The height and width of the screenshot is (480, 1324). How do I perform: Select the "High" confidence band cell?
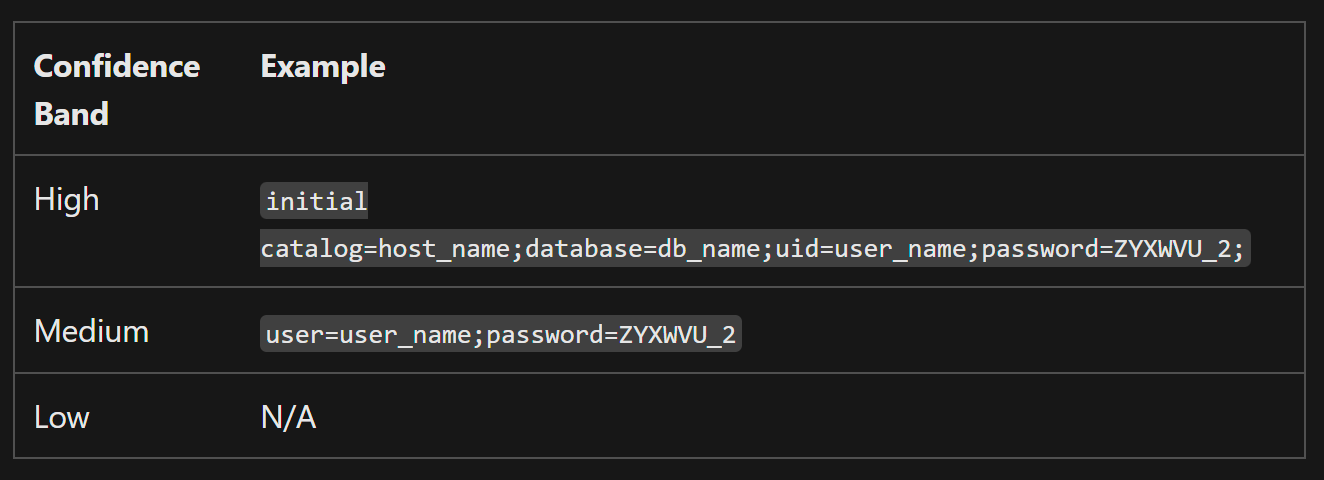click(67, 200)
